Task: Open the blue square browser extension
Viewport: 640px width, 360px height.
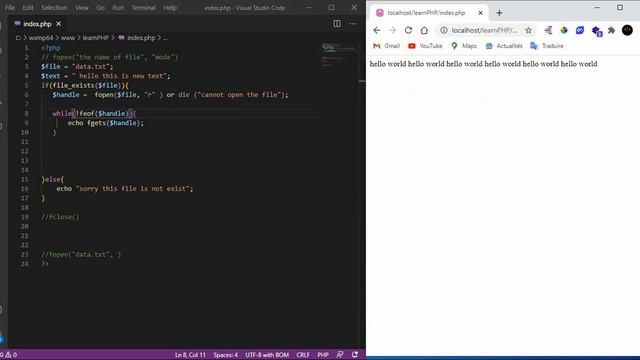Action: pos(580,30)
